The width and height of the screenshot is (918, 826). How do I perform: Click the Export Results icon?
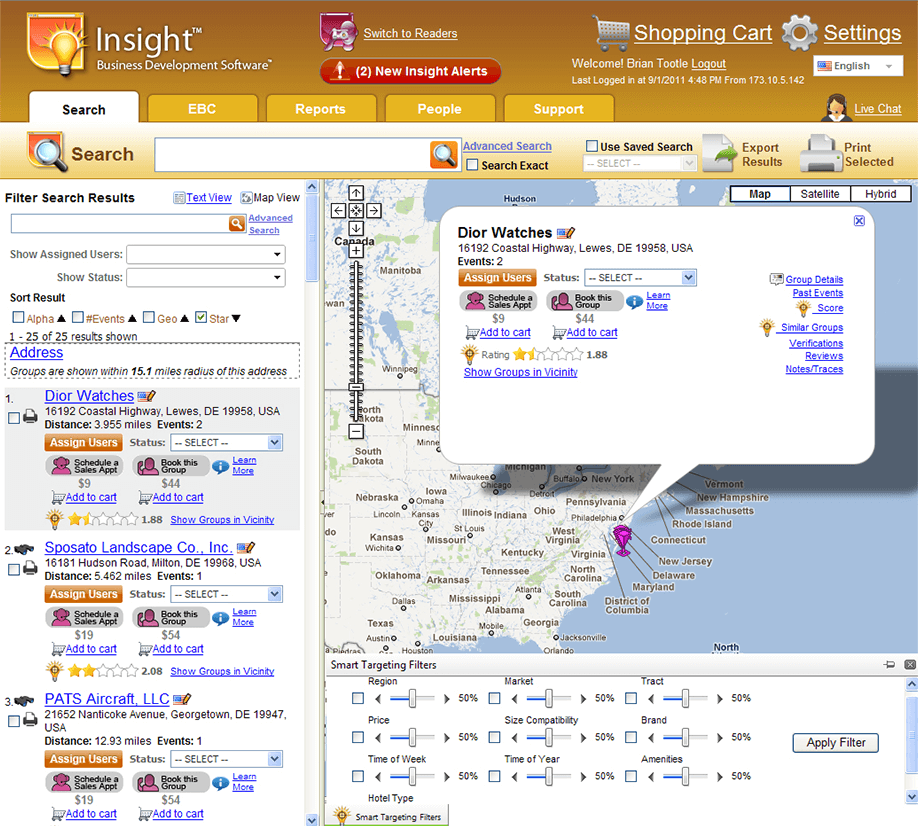click(x=719, y=153)
